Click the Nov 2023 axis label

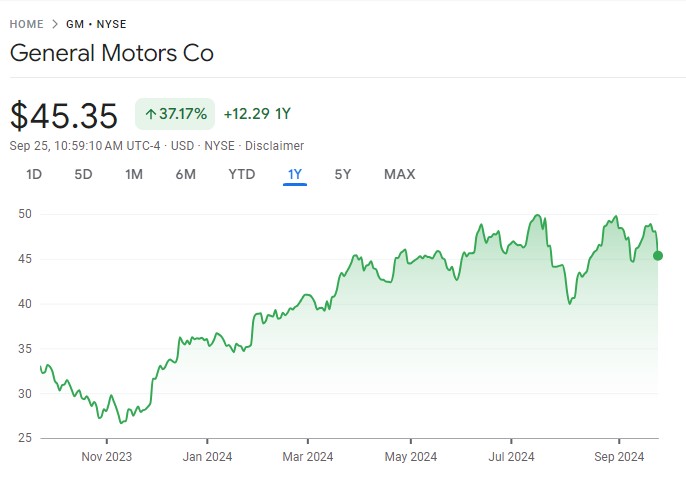point(106,457)
